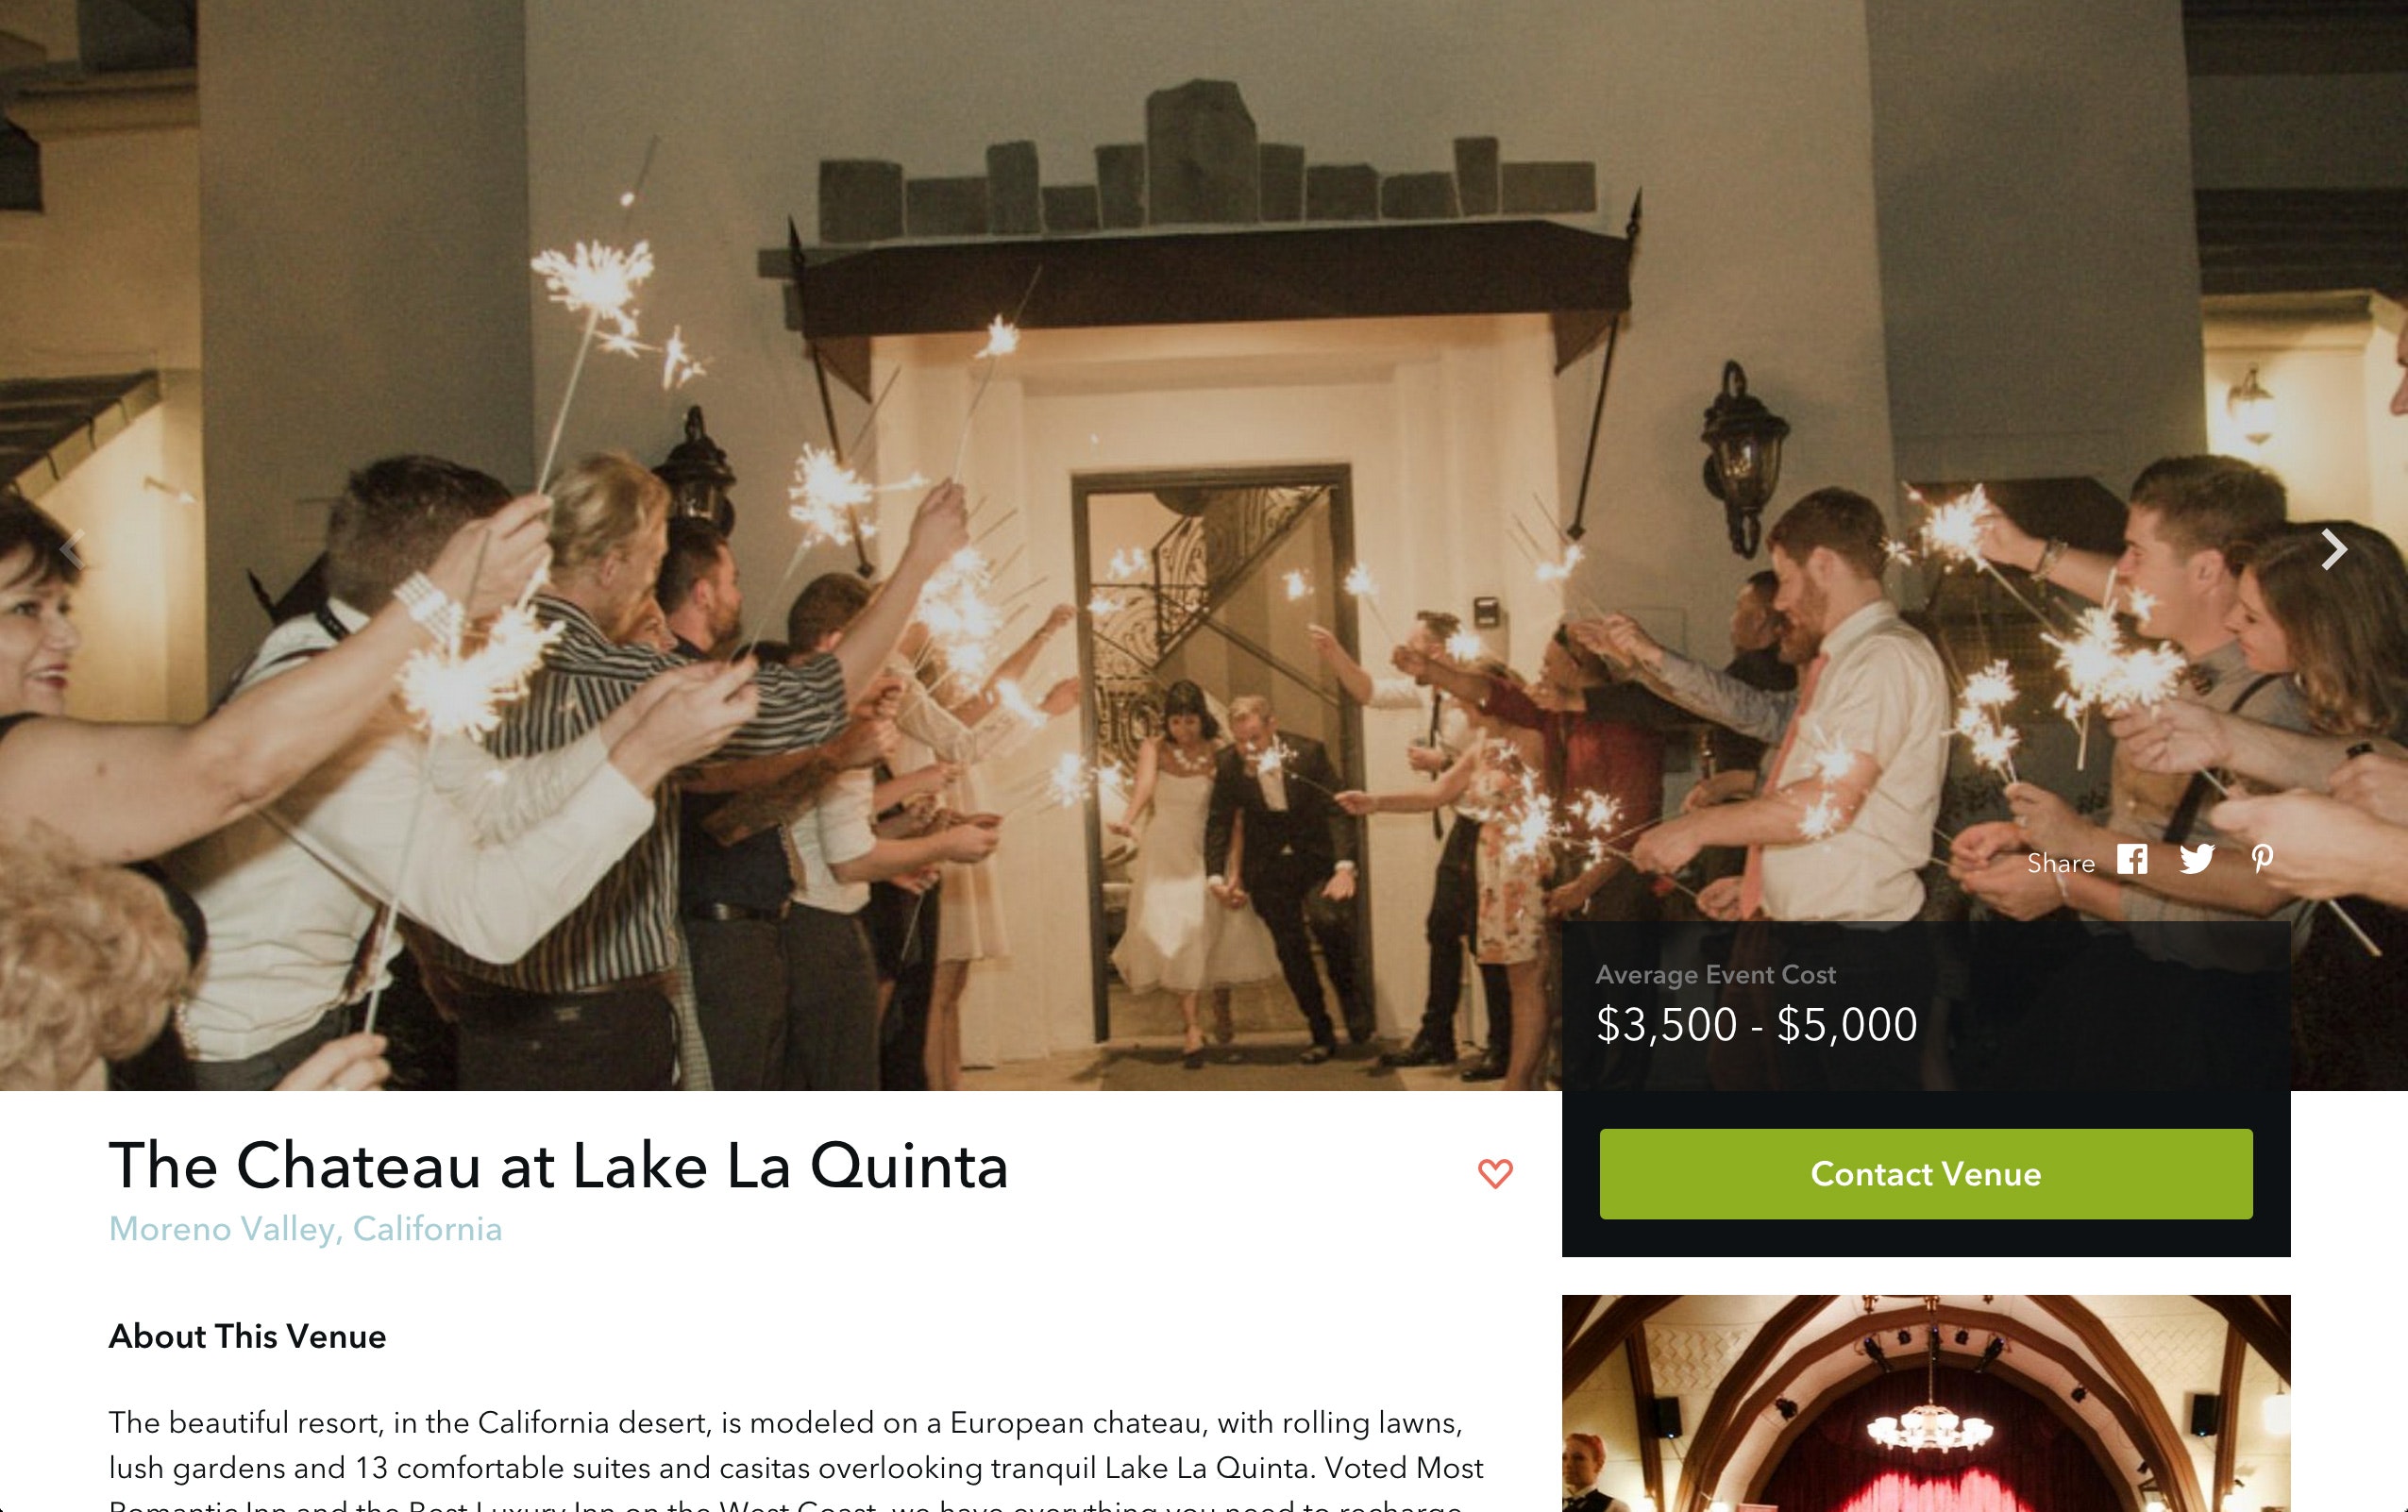Click the wall lantern right of the doorway
Screen dimensions: 2408x1512
point(1742,455)
